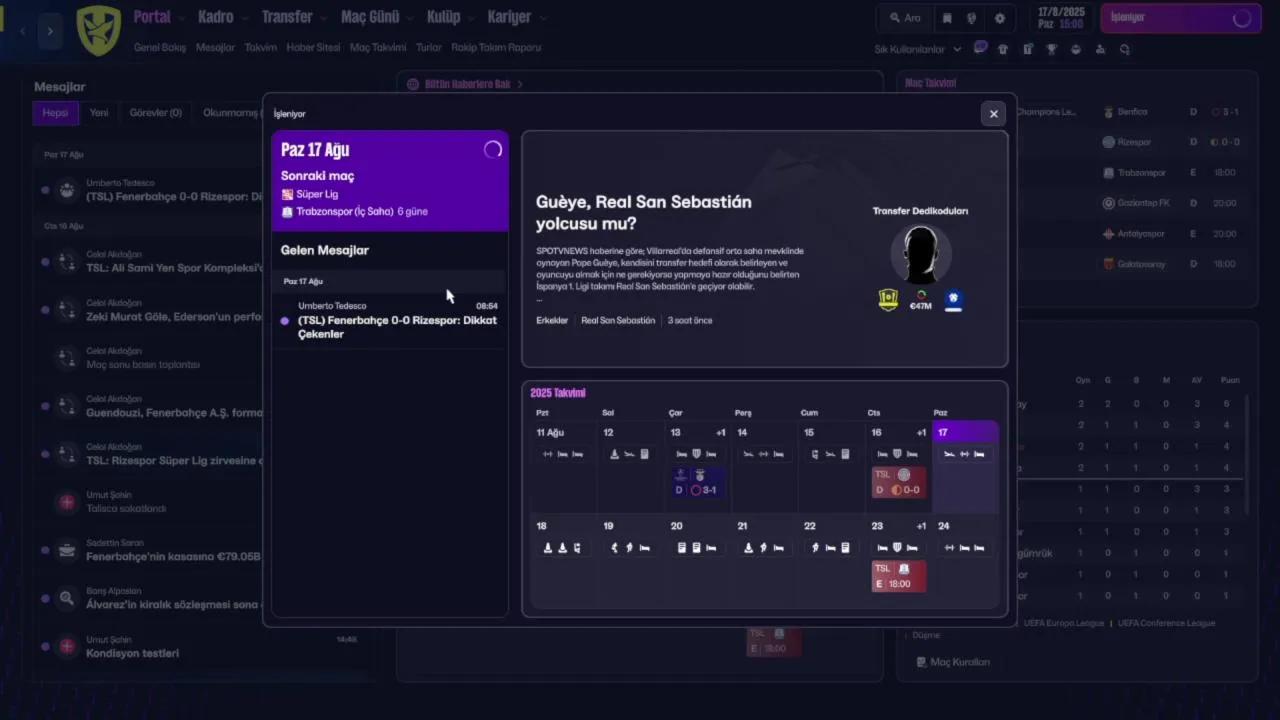Go forward with the right arrow
This screenshot has width=1280, height=720.
click(50, 31)
